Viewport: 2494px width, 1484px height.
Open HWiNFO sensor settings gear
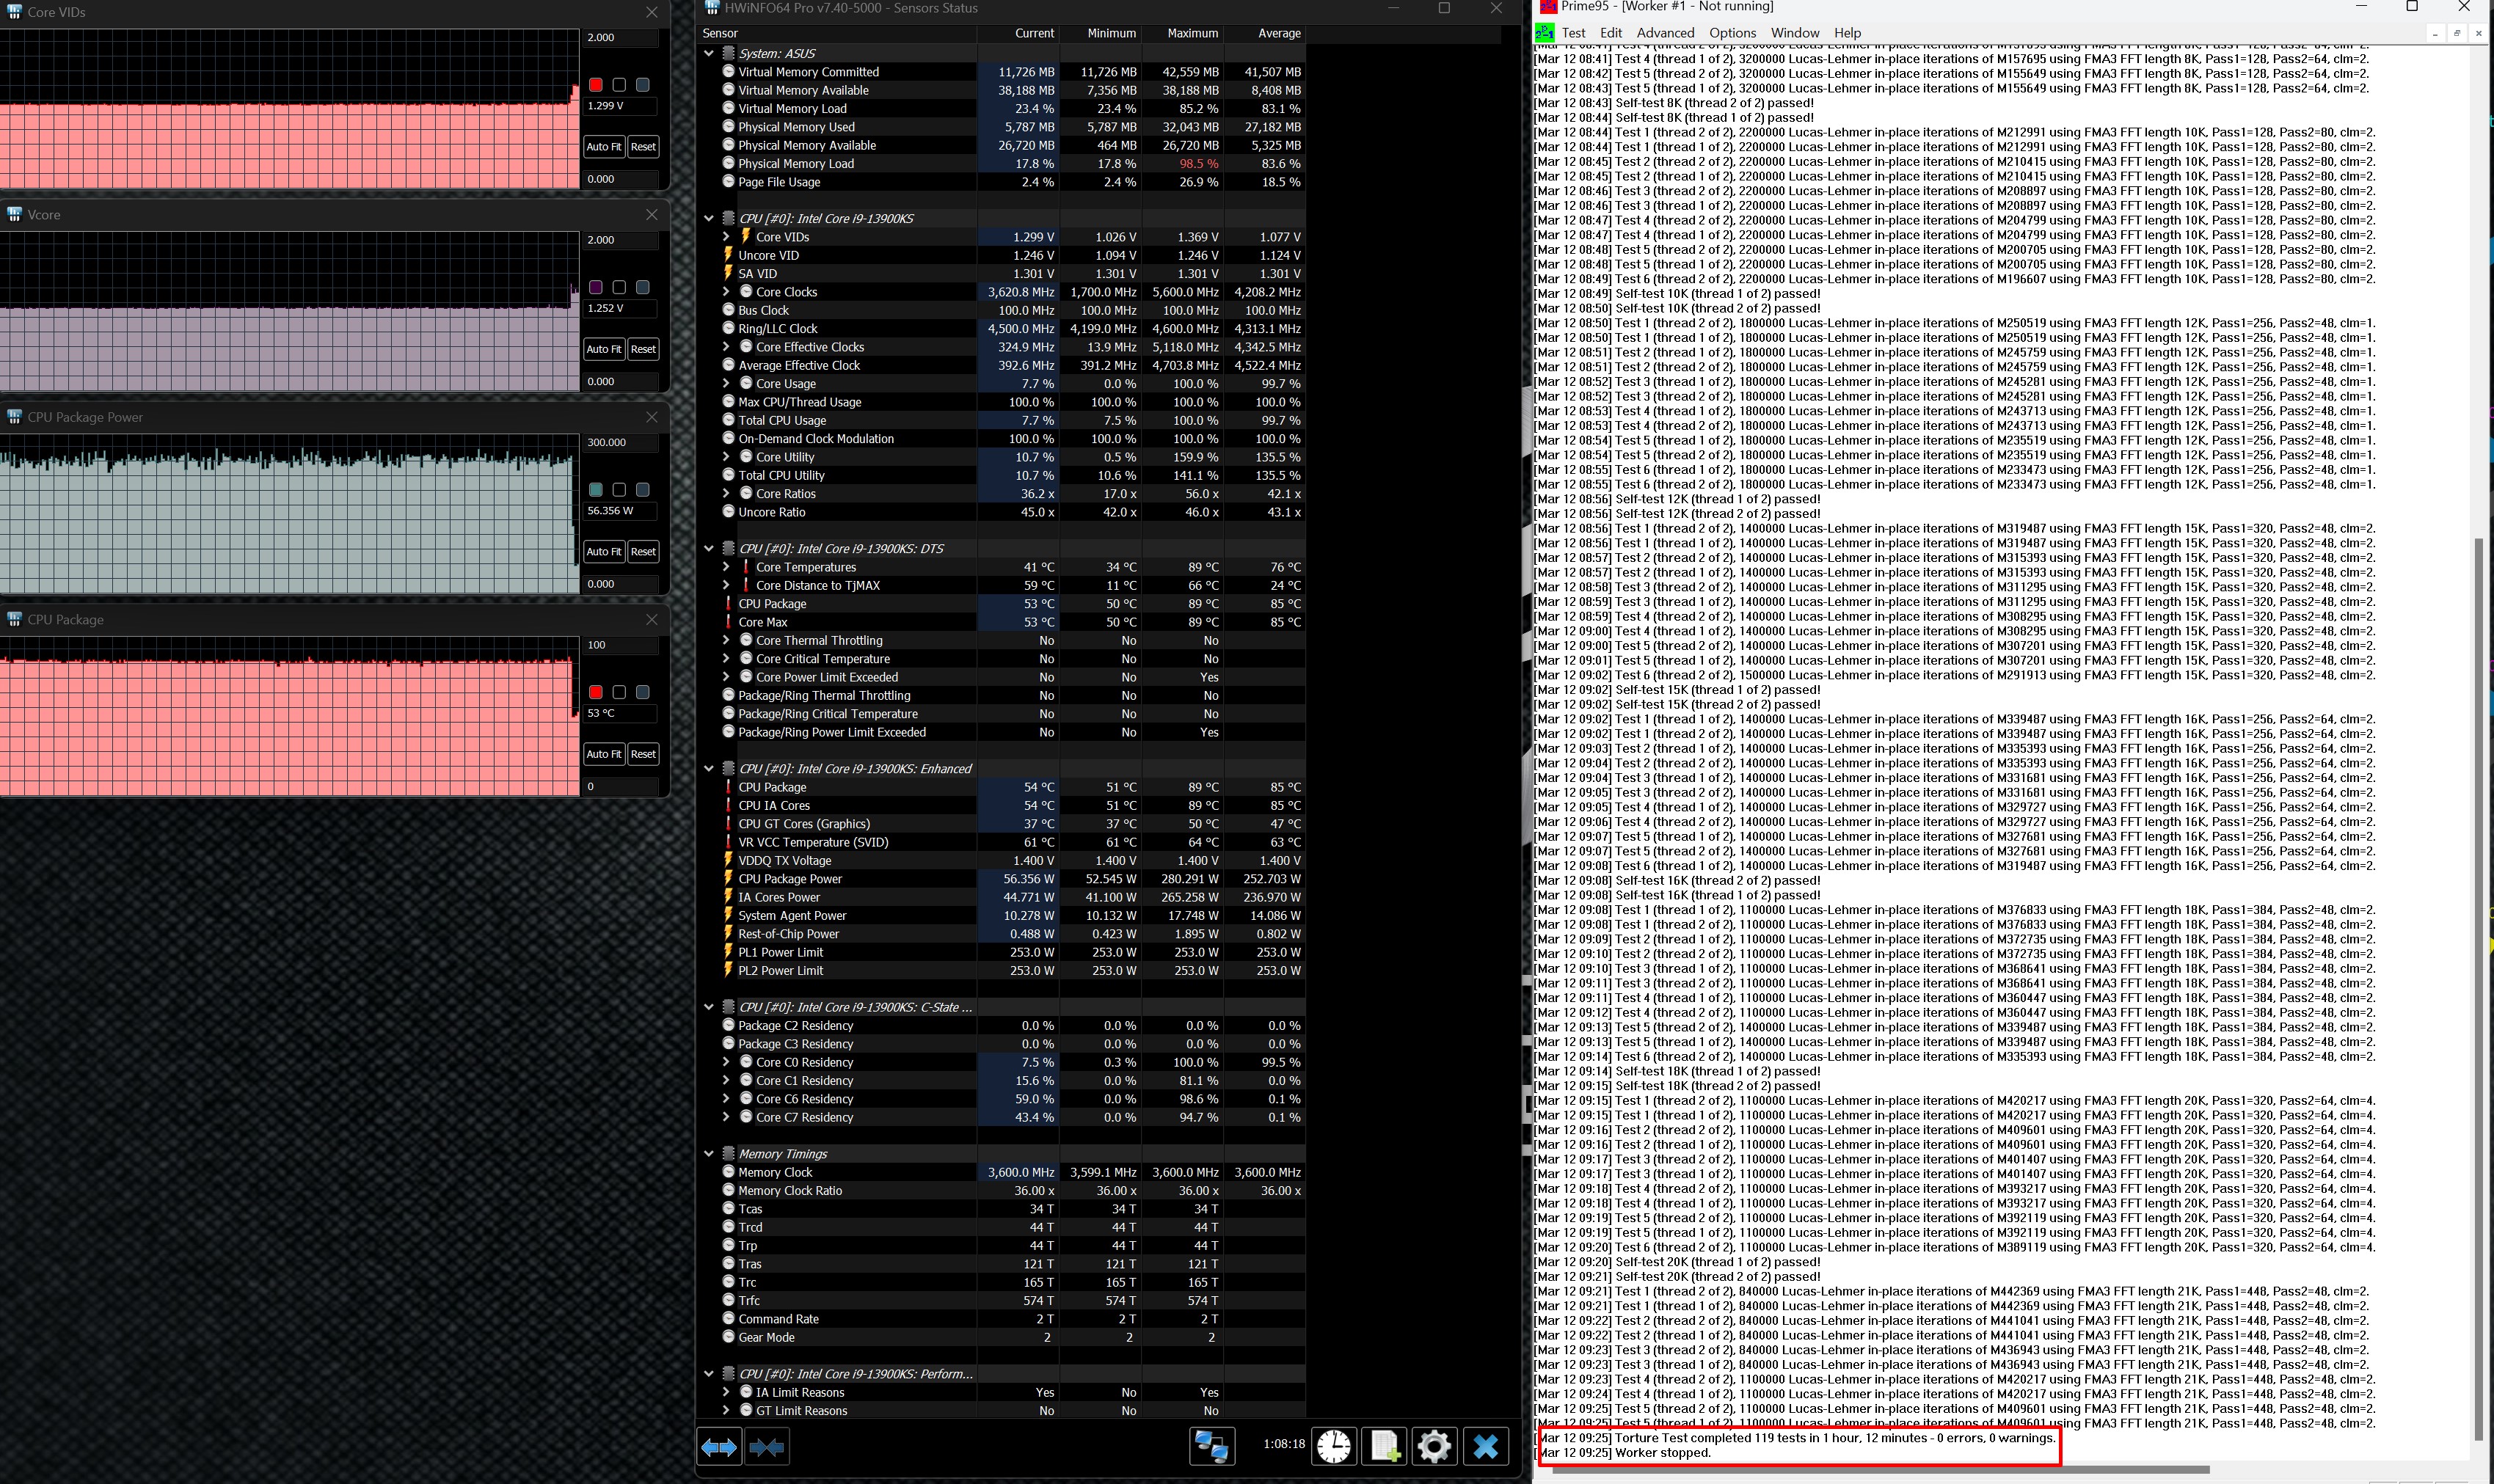[1434, 1447]
